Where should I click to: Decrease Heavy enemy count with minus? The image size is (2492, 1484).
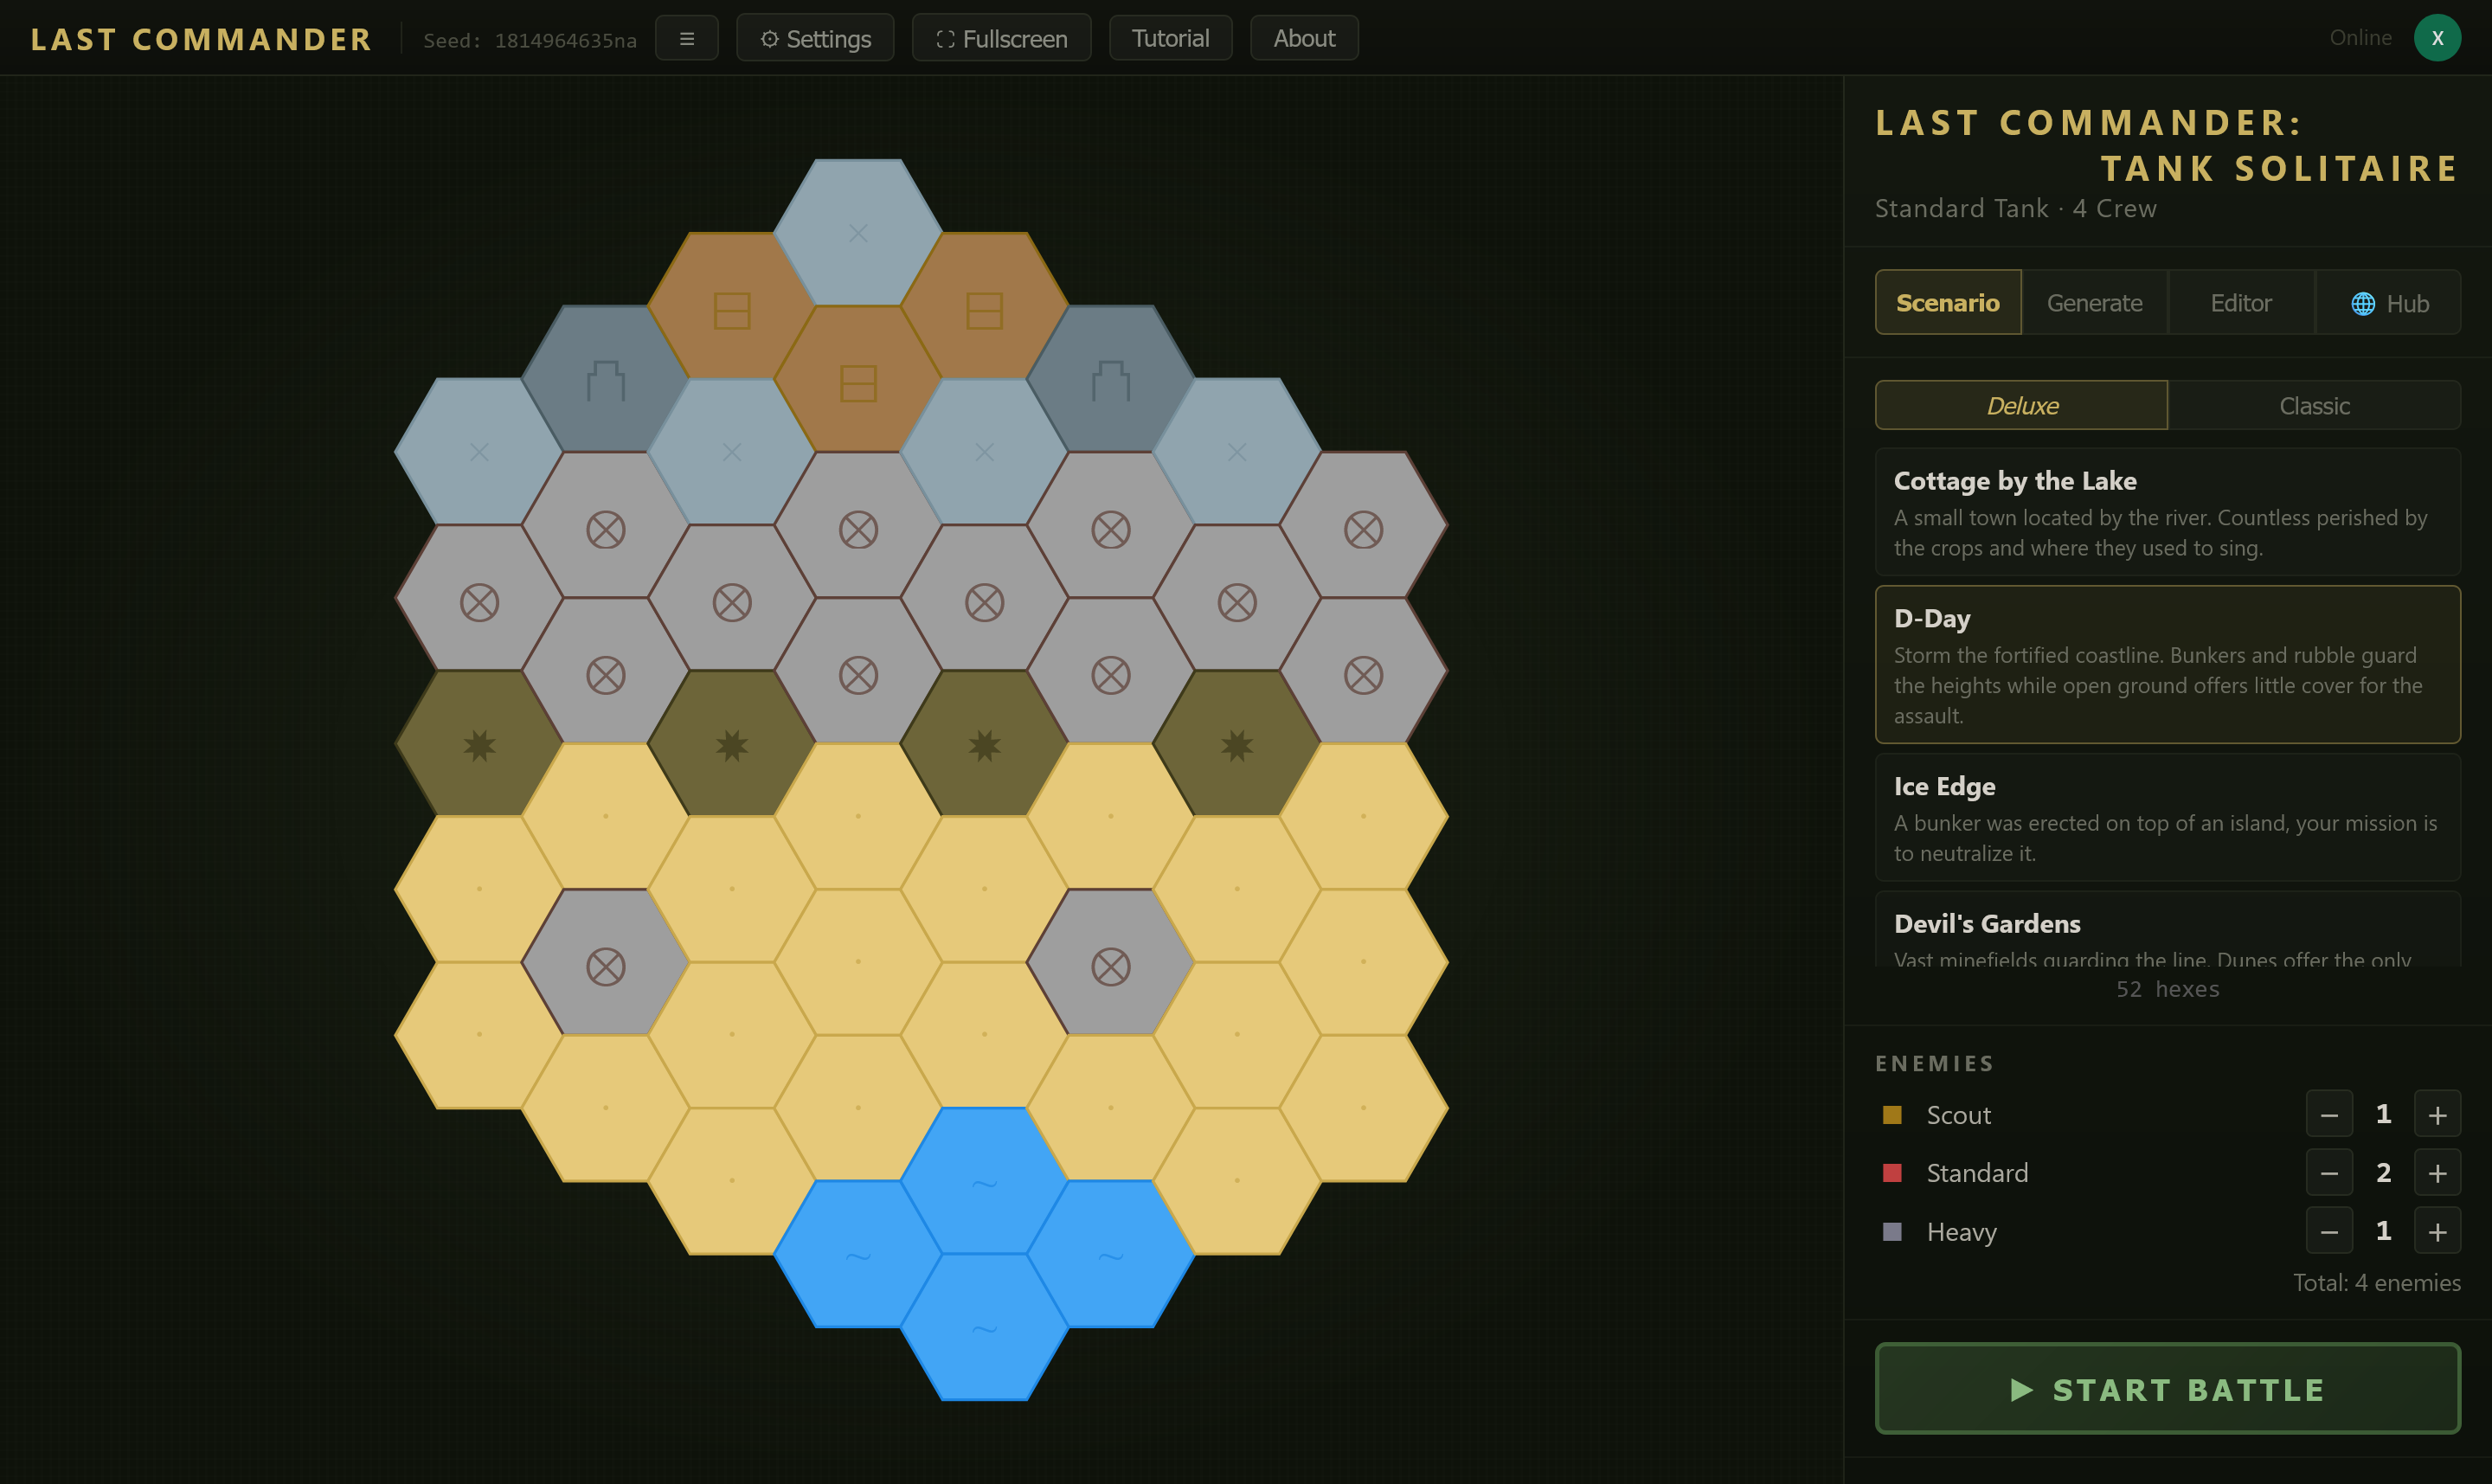click(2329, 1231)
